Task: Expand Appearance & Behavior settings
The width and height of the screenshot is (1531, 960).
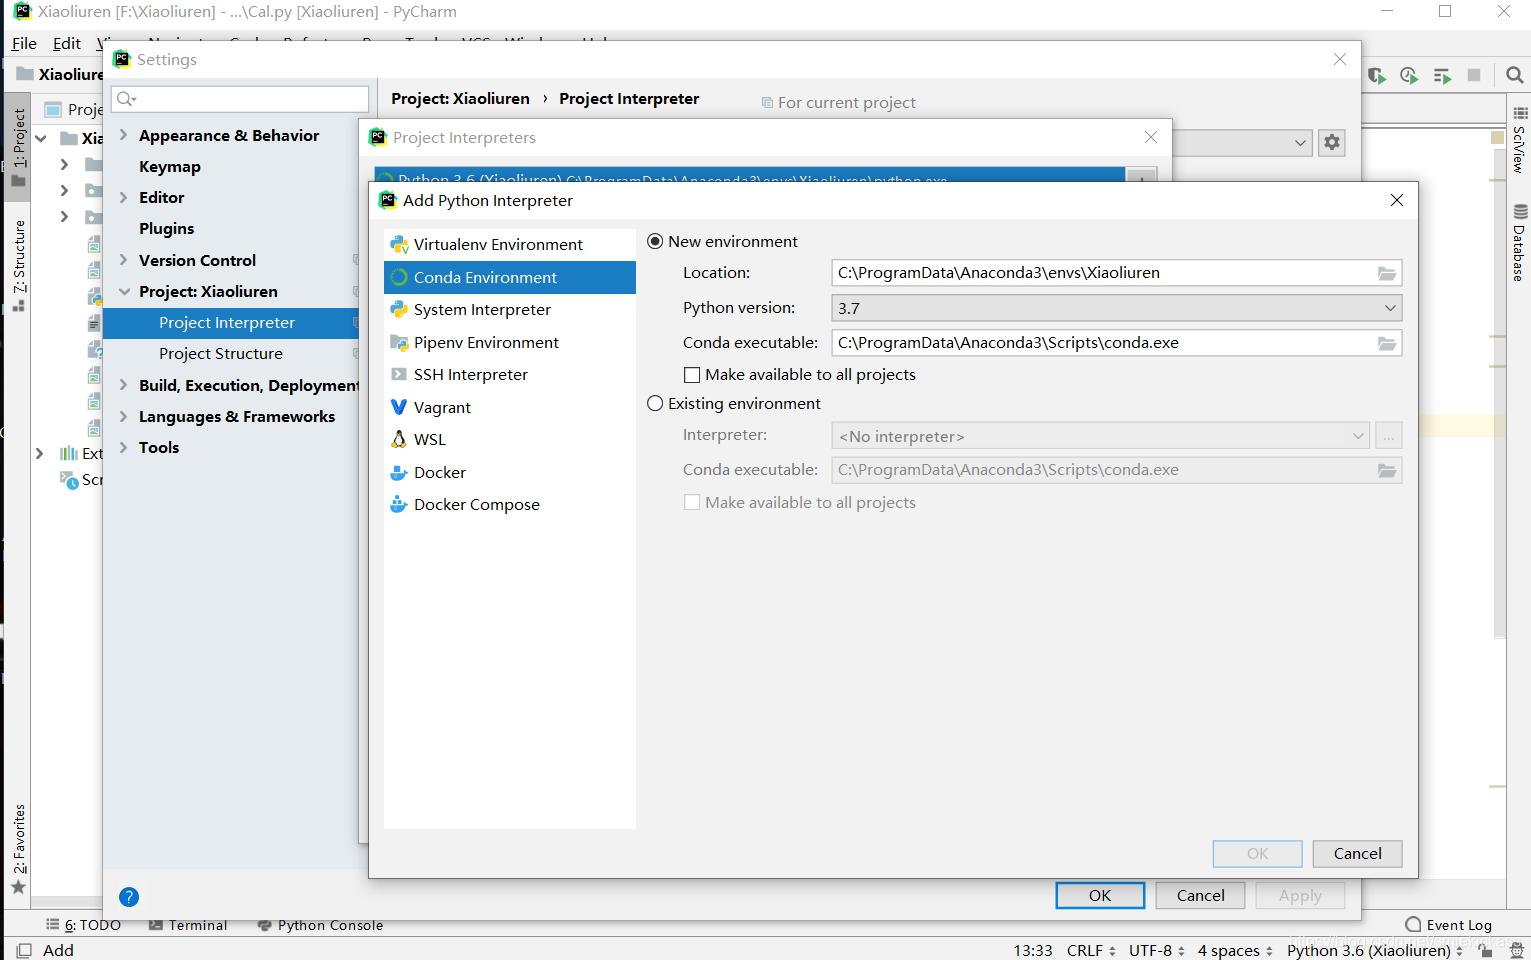Action: [x=124, y=135]
